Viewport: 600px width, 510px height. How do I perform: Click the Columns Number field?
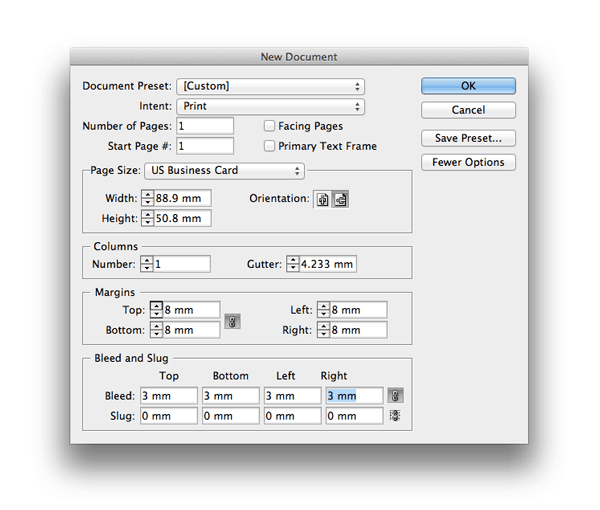(182, 264)
